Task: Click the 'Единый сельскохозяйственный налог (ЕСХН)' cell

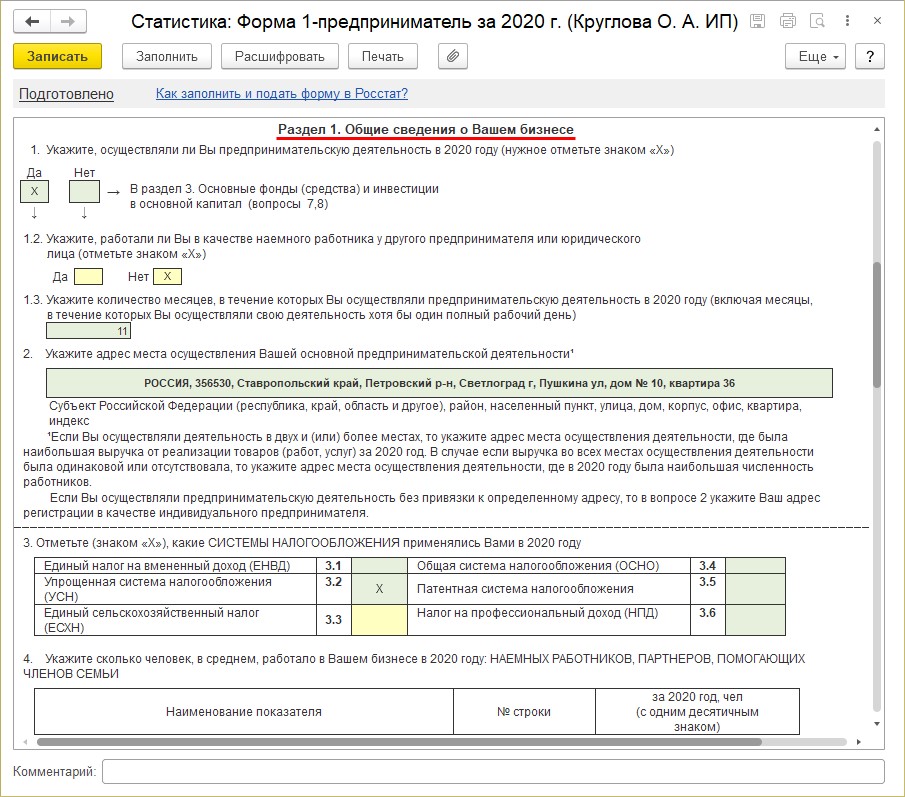Action: coord(175,620)
